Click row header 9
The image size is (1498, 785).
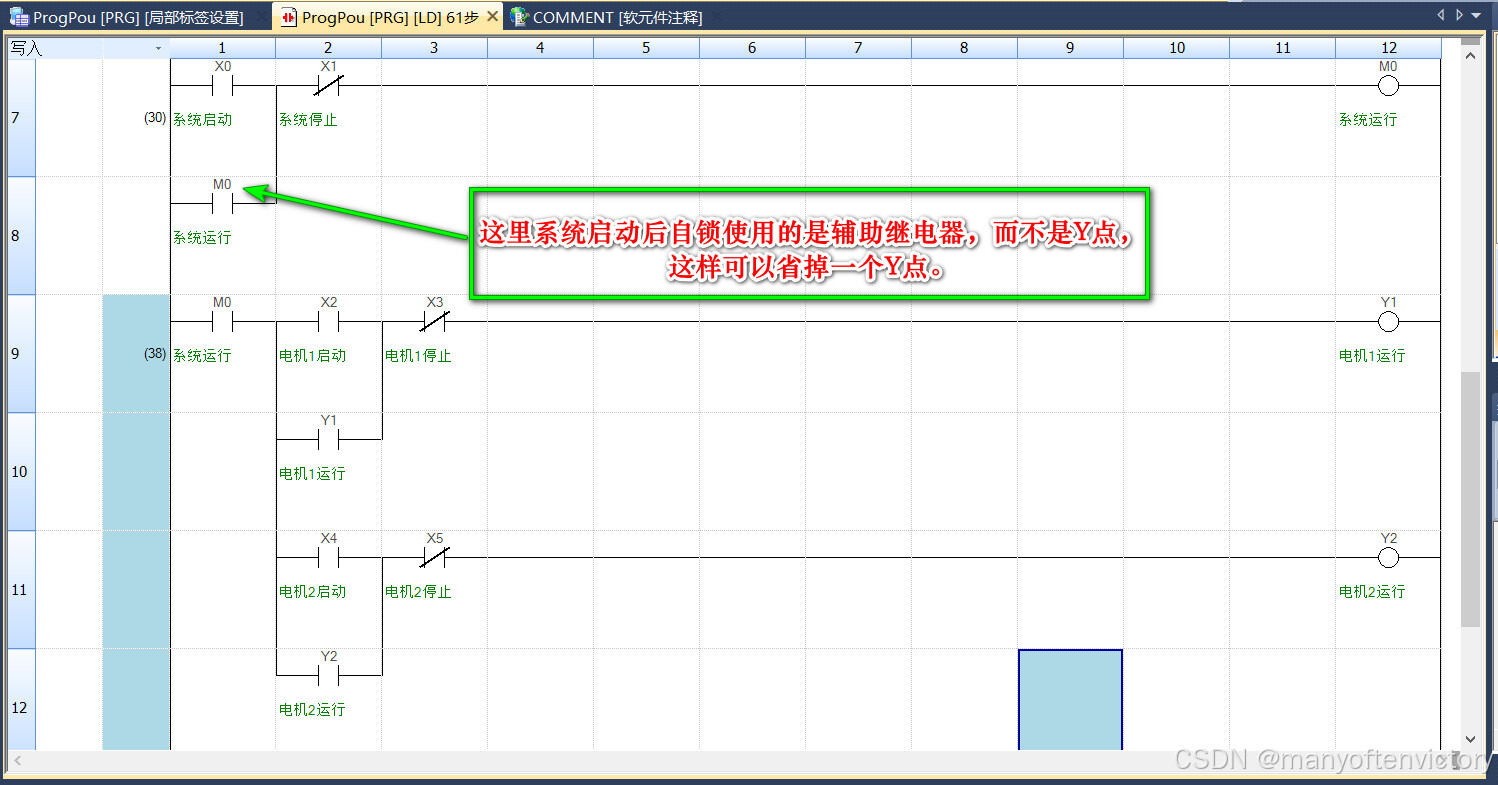(20, 353)
